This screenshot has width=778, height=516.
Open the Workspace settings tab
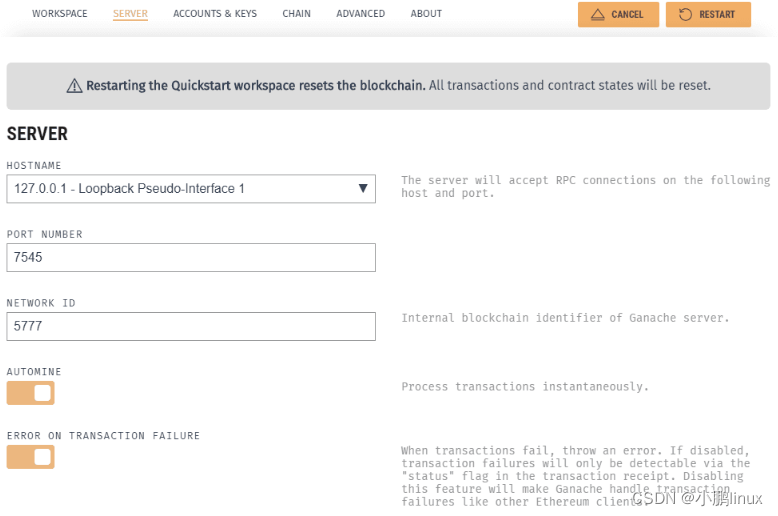coord(60,14)
